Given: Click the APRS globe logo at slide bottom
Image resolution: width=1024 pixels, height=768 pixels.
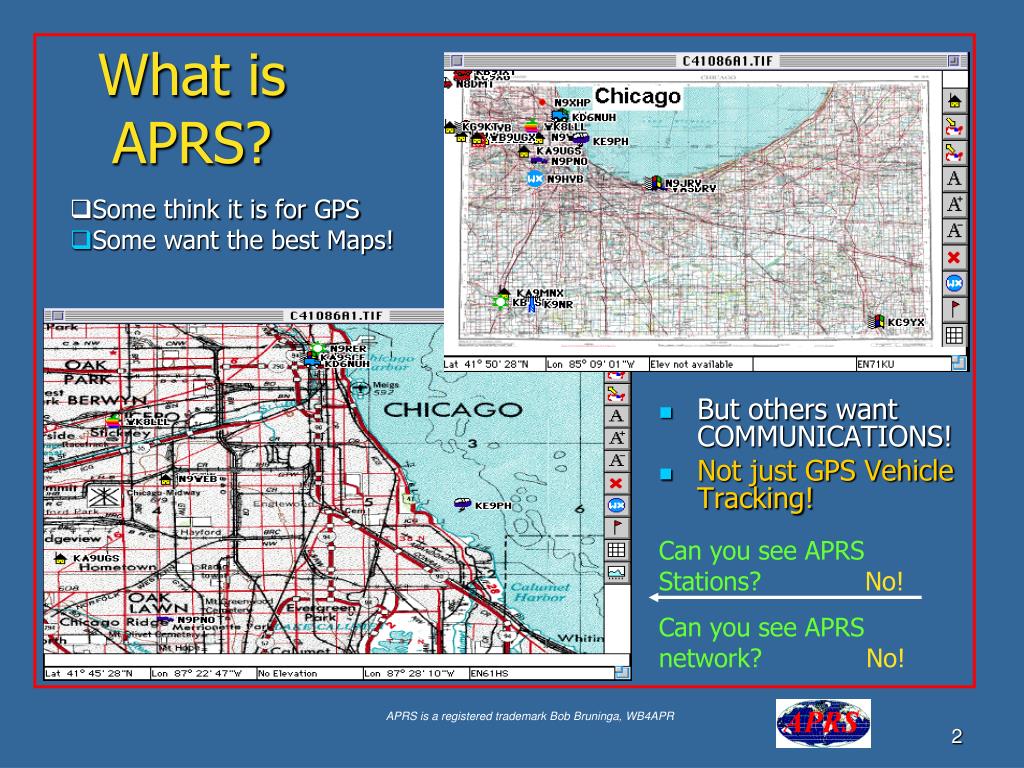Looking at the screenshot, I should 823,723.
